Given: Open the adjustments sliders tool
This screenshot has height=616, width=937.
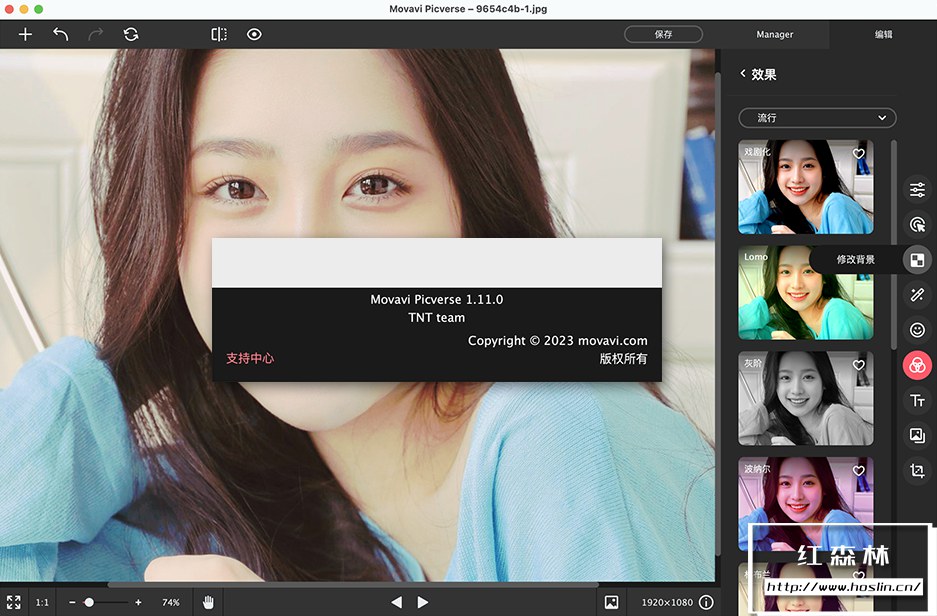Looking at the screenshot, I should tap(917, 190).
